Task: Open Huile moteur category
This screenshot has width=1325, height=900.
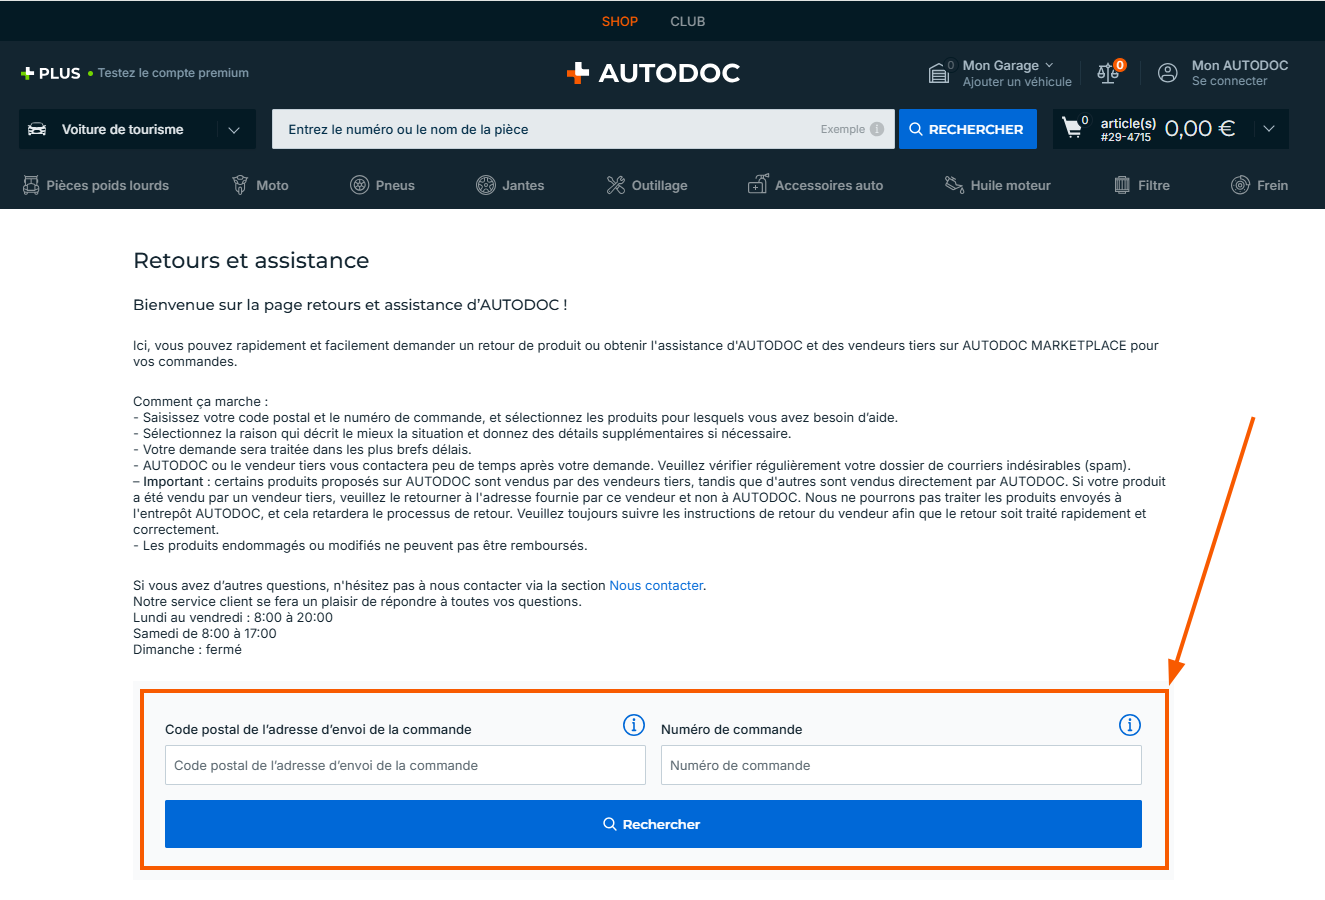Action: tap(998, 185)
